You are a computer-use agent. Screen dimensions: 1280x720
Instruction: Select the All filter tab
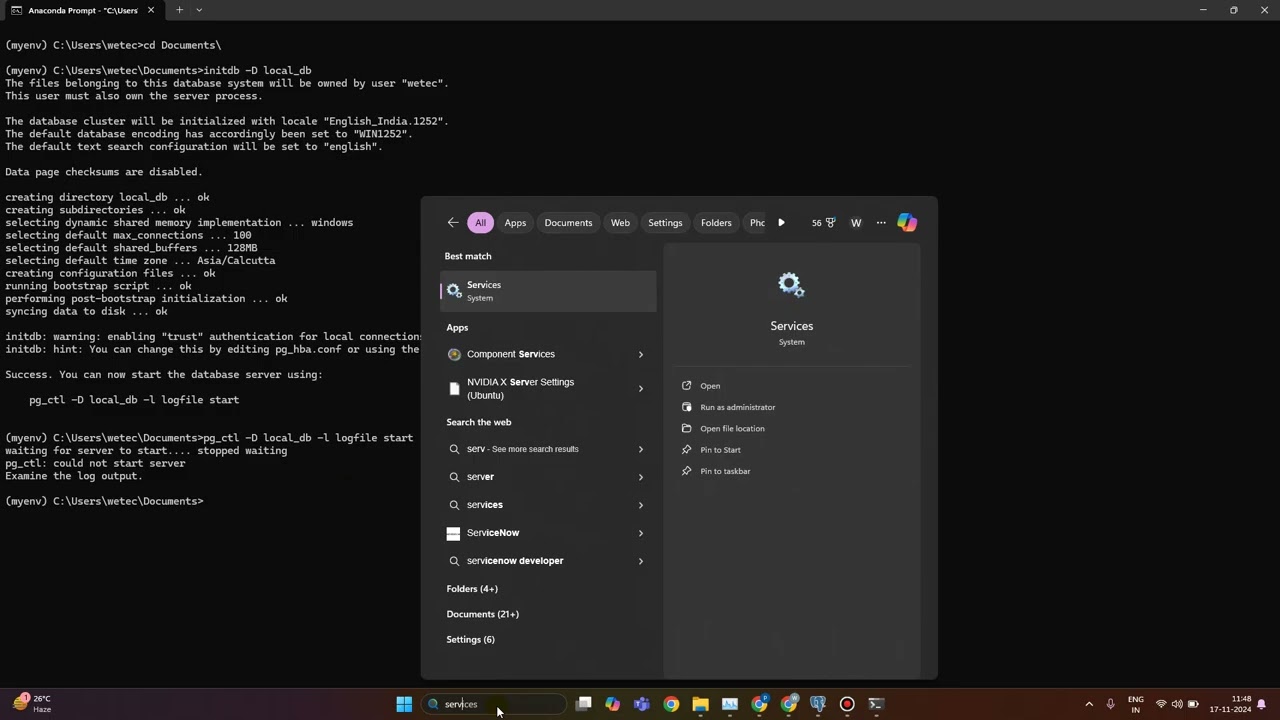[x=480, y=223]
